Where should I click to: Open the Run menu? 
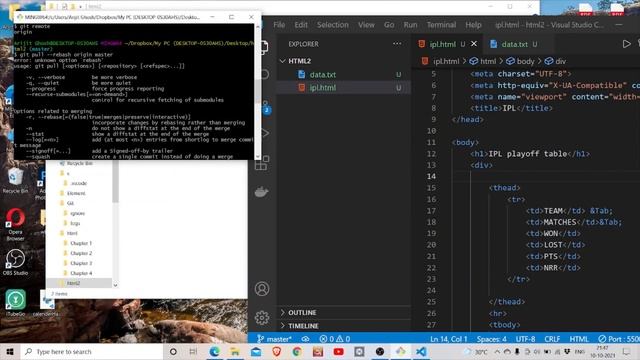pyautogui.click(x=410, y=25)
